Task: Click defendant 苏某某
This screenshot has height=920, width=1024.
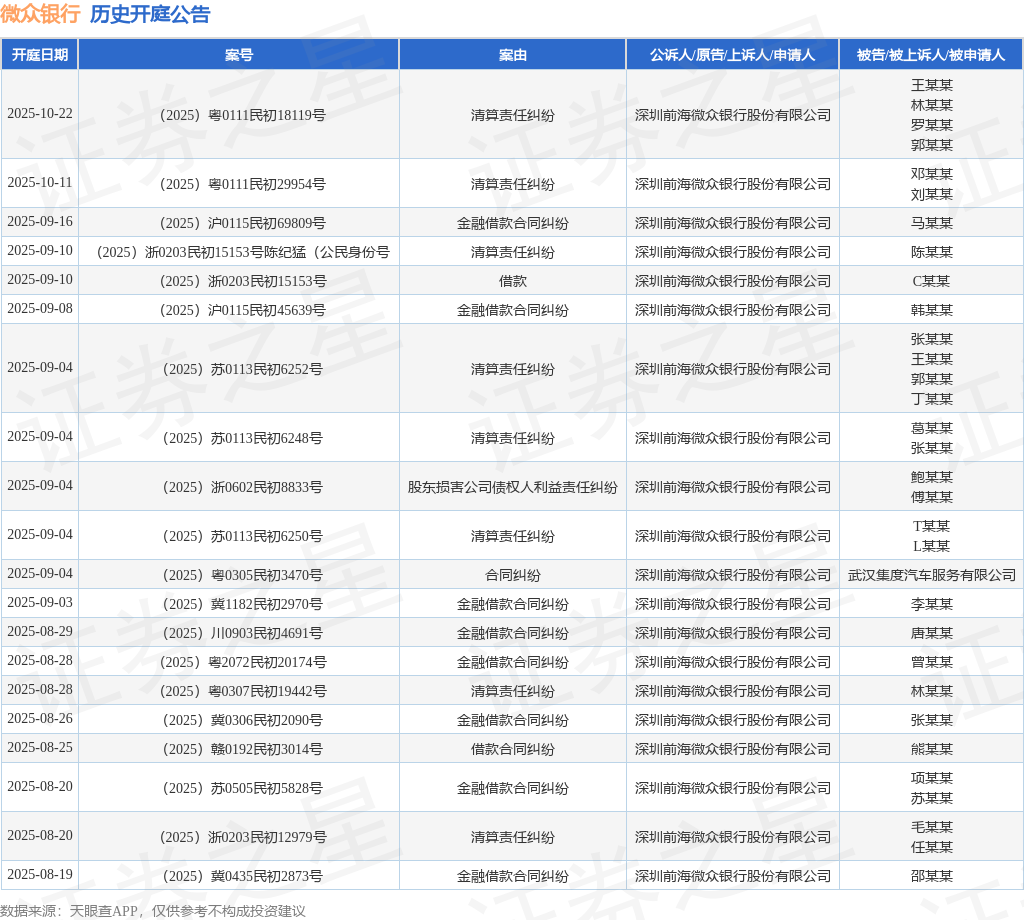Action: click(x=931, y=799)
